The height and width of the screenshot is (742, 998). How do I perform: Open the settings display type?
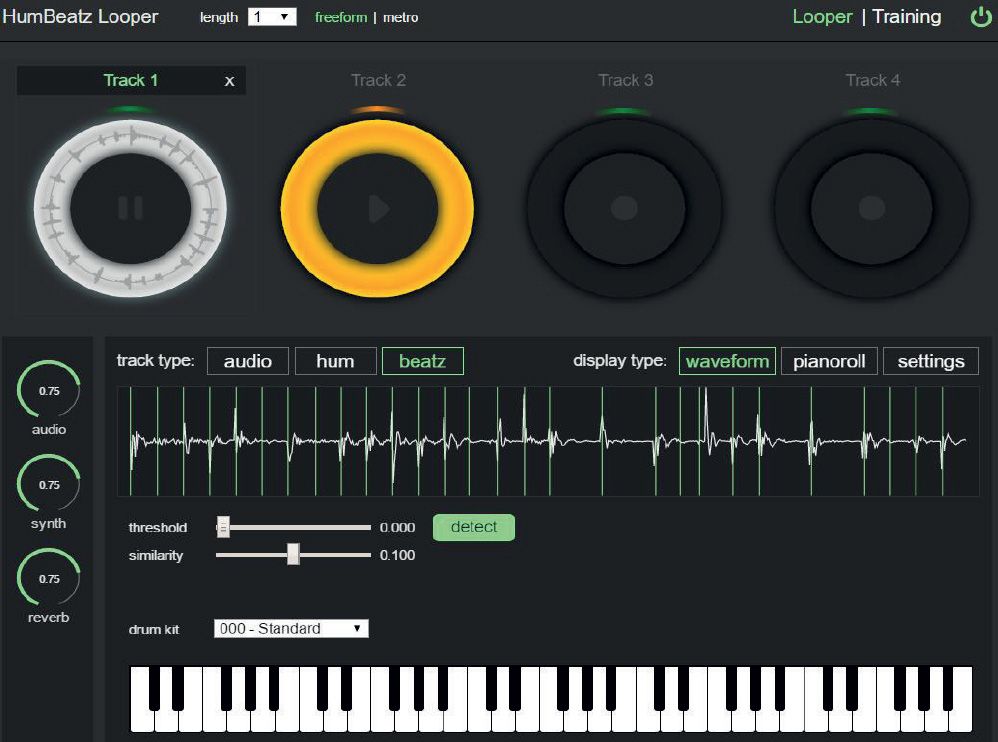[x=930, y=361]
